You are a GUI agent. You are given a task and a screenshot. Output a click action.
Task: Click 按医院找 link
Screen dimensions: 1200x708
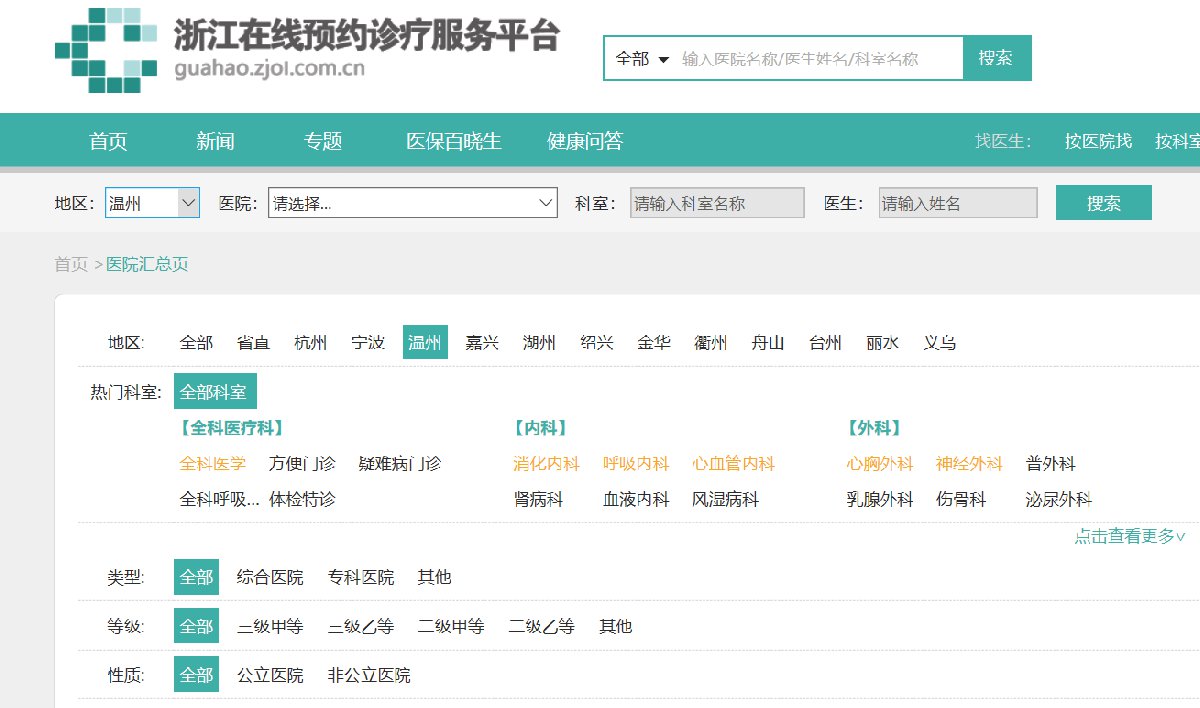point(1098,141)
